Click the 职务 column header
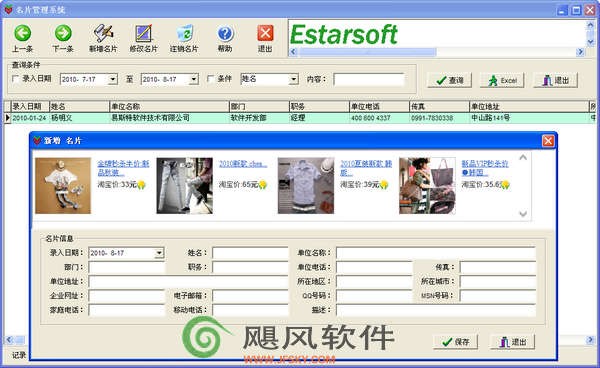 (319, 106)
